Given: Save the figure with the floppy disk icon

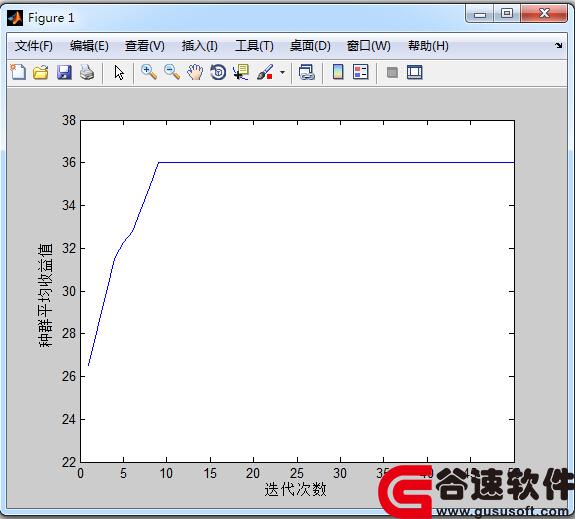Looking at the screenshot, I should [x=64, y=72].
